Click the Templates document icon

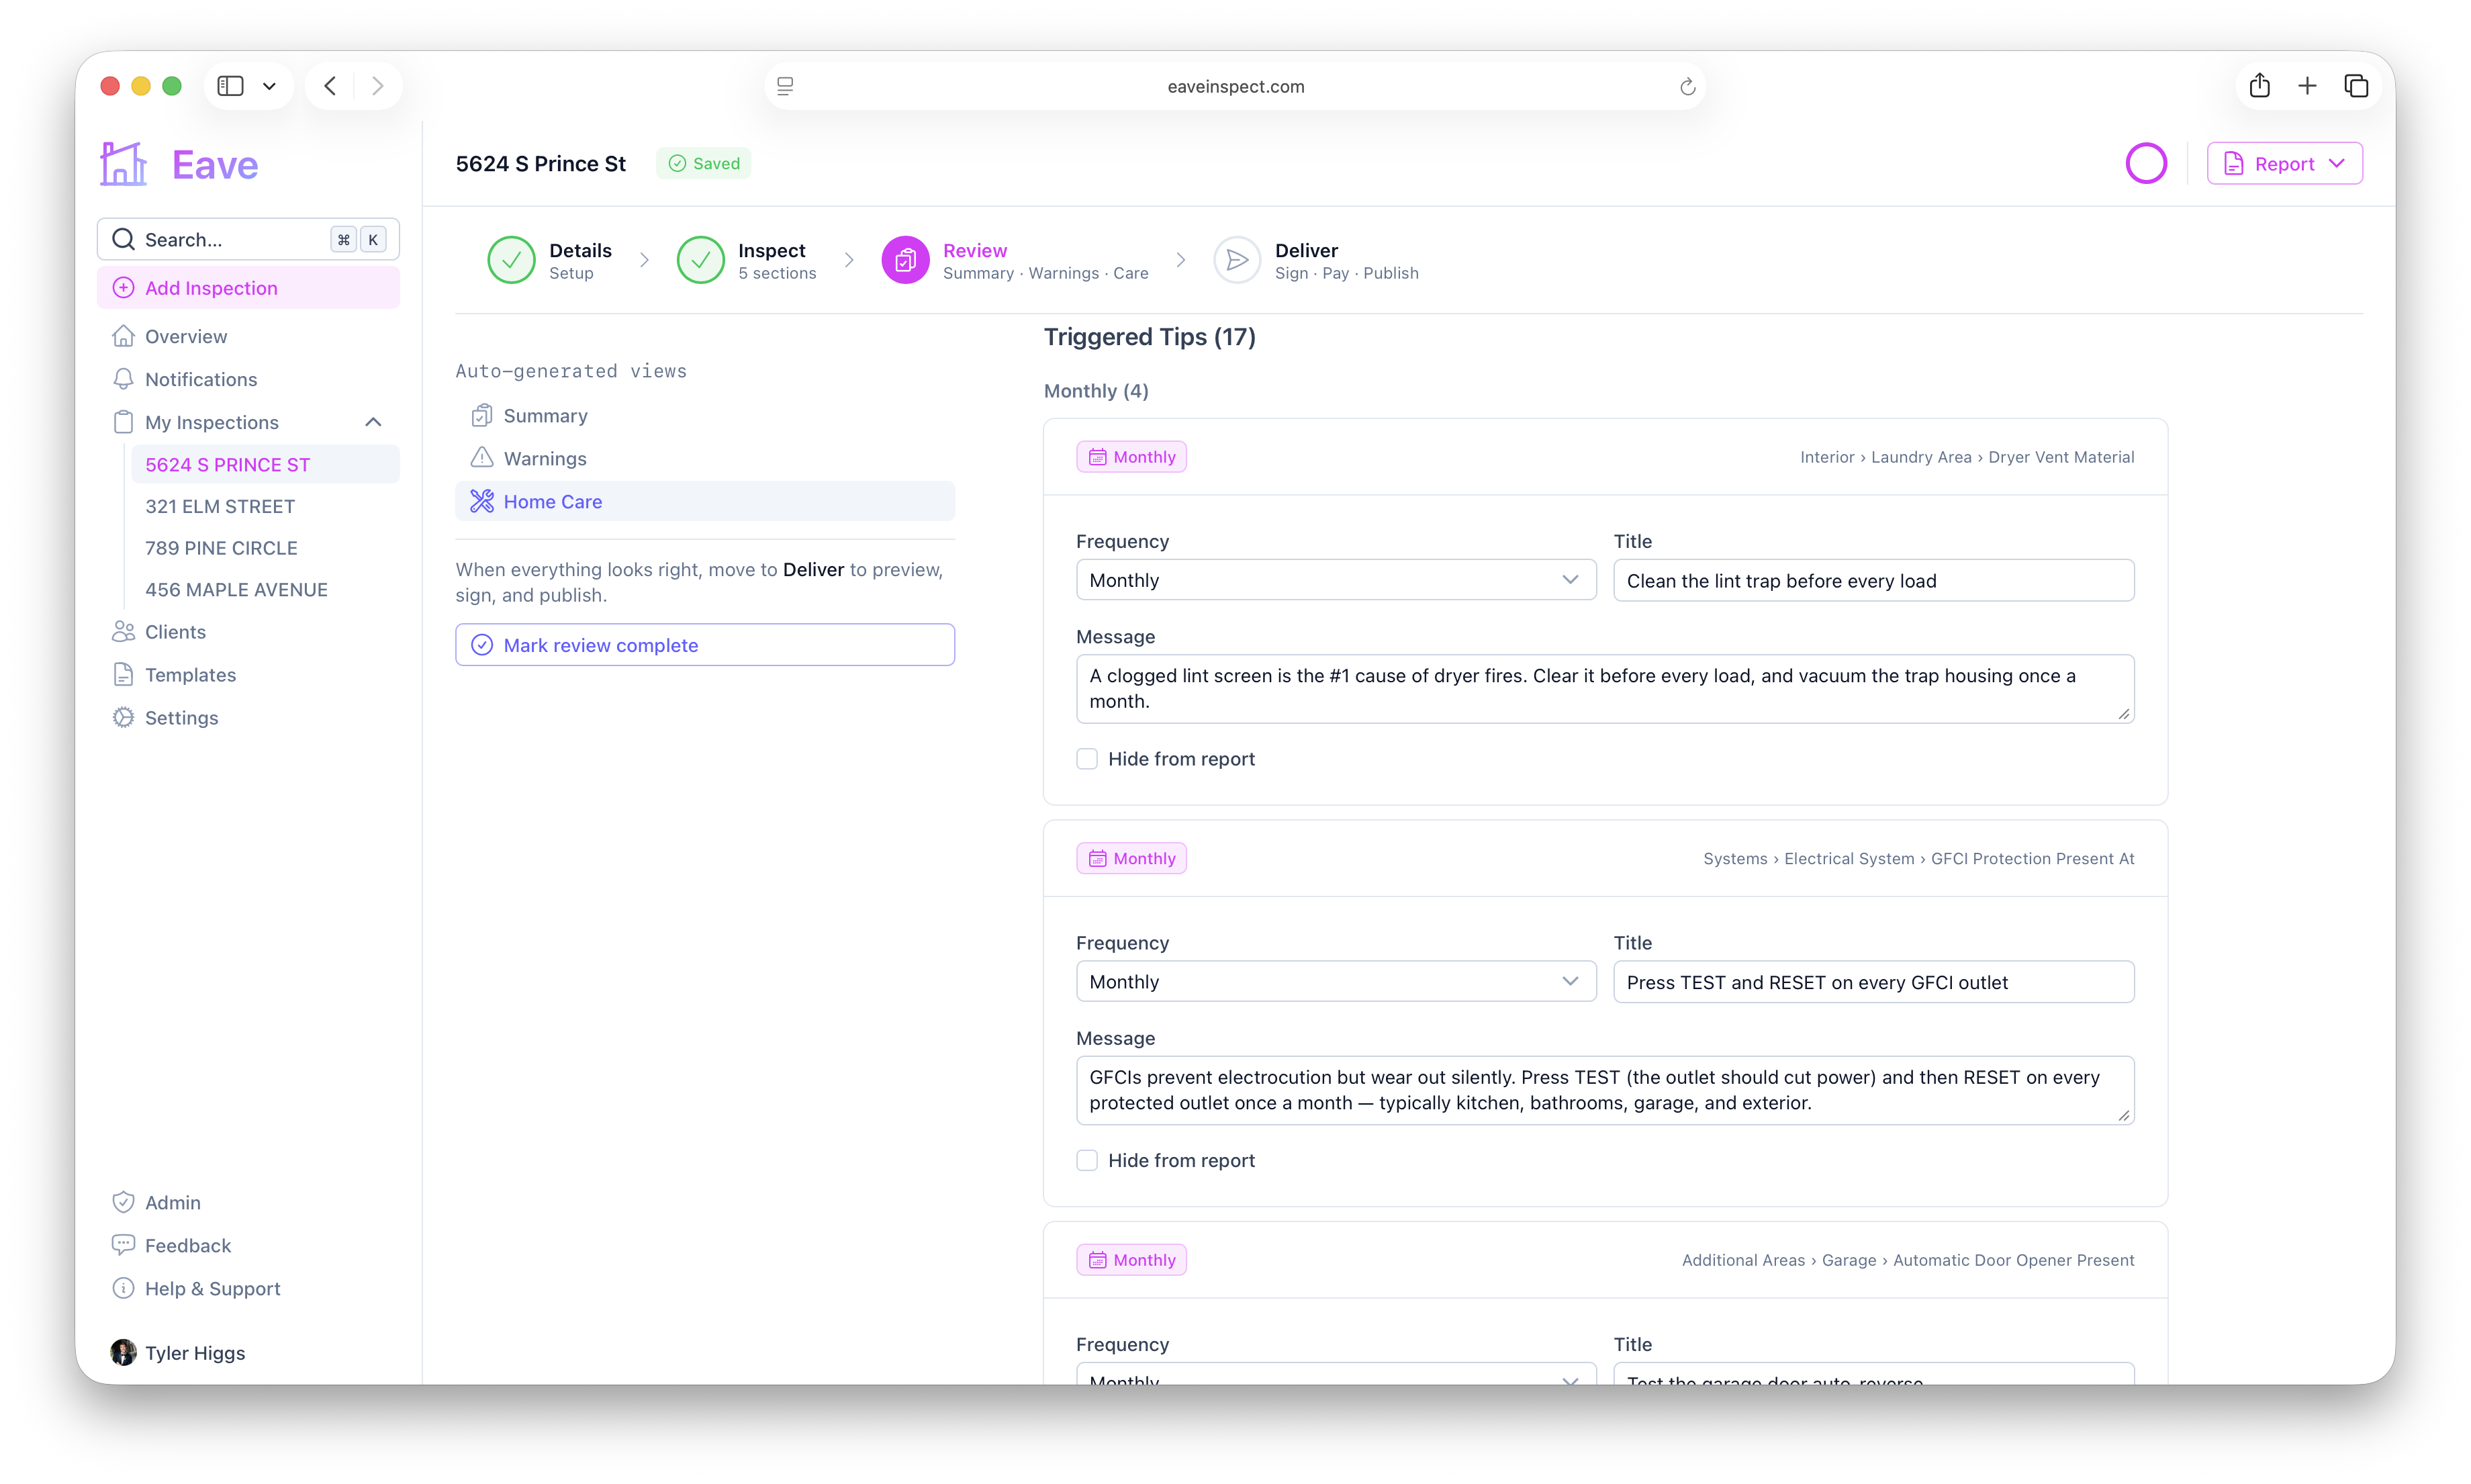click(123, 675)
